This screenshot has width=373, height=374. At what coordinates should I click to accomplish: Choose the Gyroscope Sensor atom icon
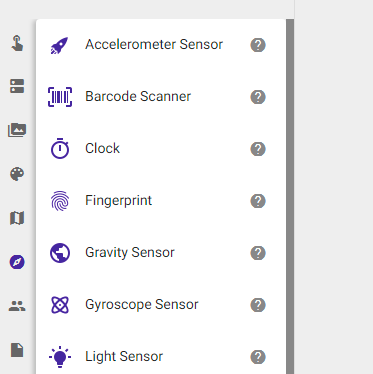point(60,305)
